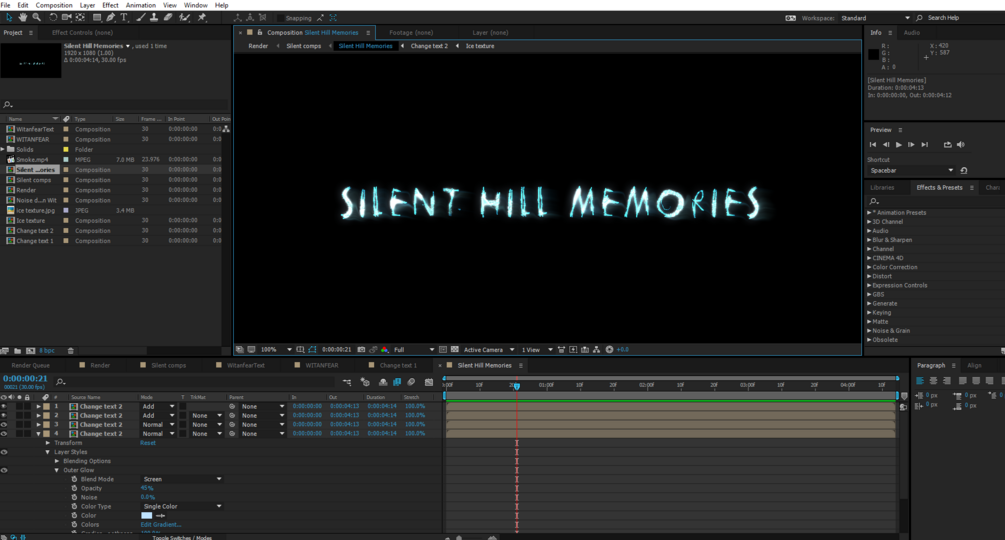Hide layer 3 Change text 2

(4, 424)
